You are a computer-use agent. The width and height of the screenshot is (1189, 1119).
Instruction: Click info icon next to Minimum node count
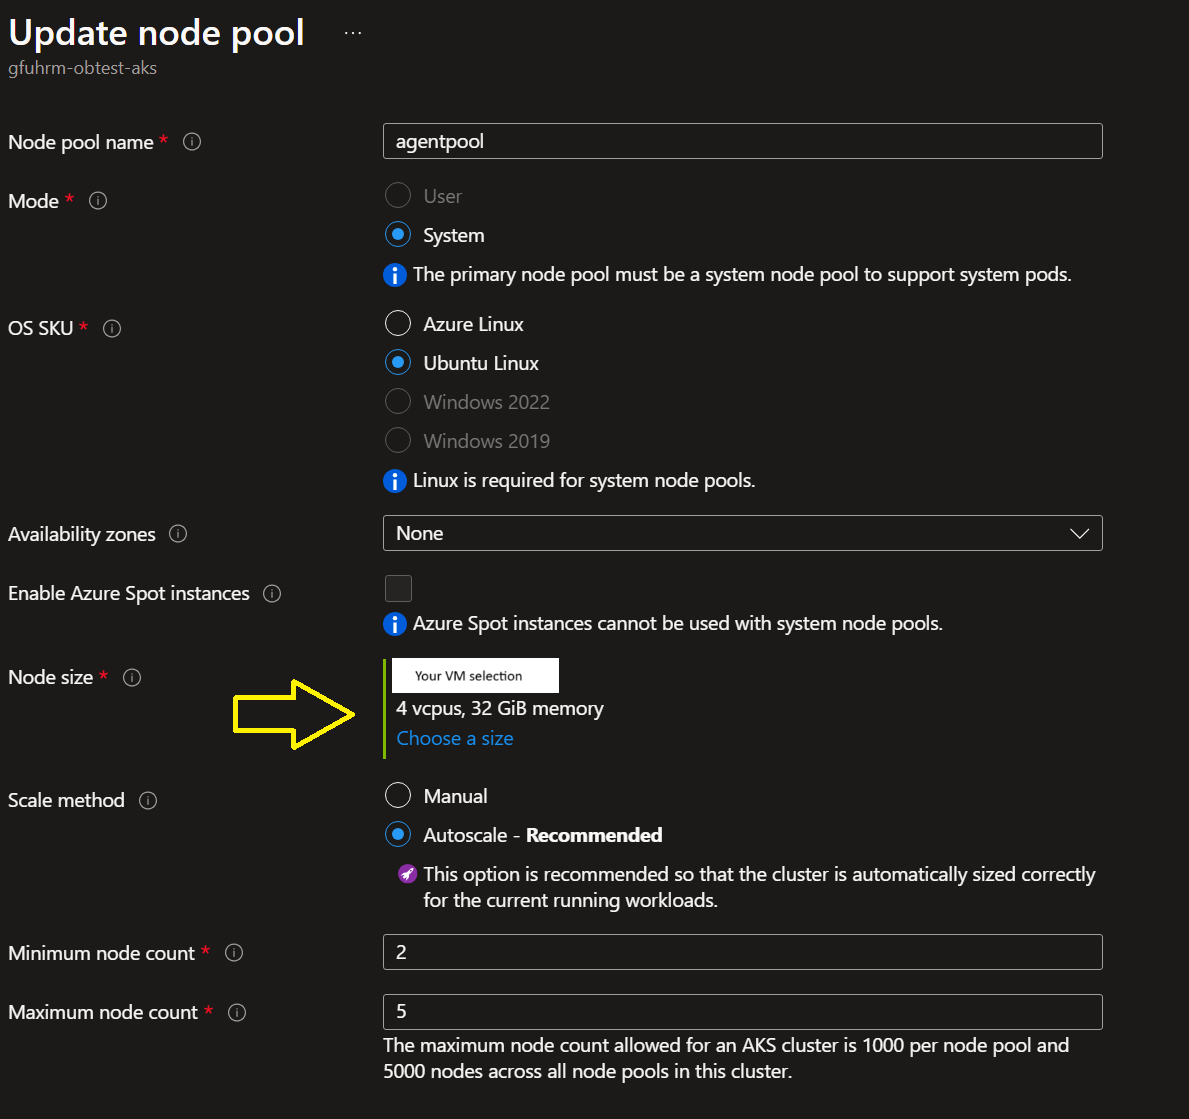pos(234,953)
